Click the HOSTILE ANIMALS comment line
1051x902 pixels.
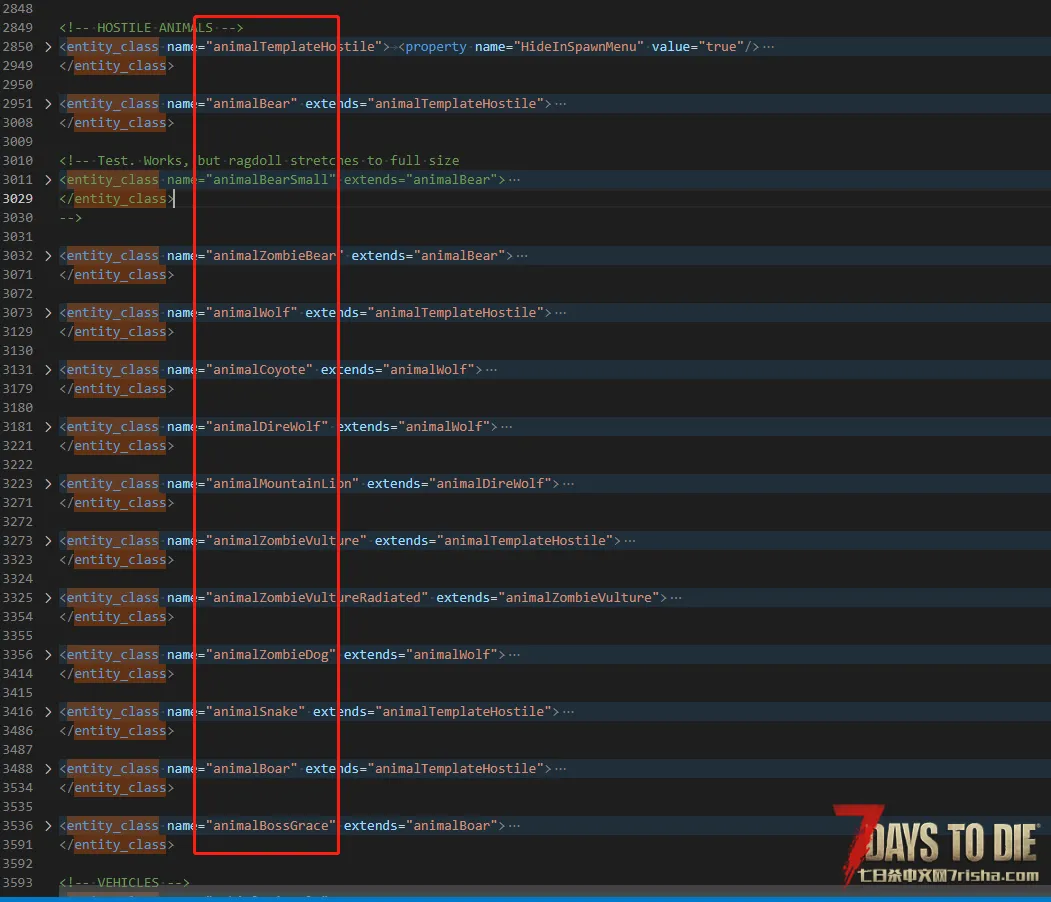click(x=151, y=28)
